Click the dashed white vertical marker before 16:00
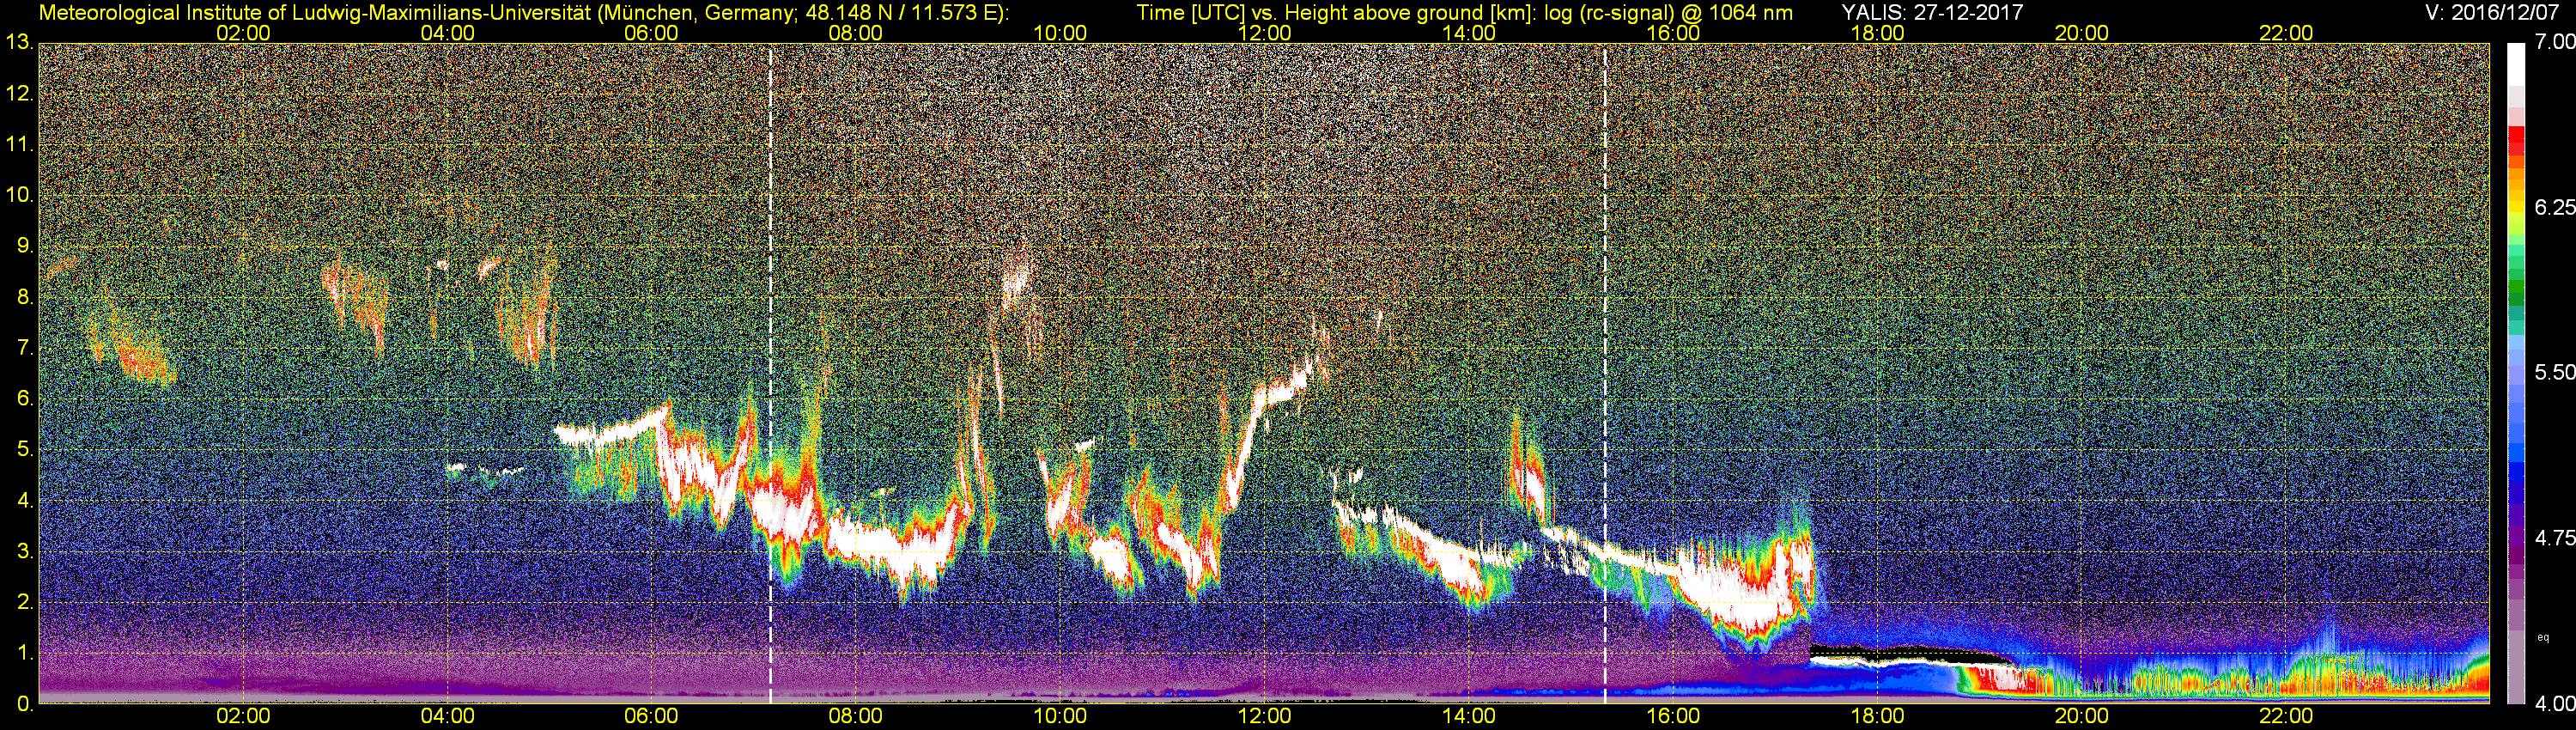 point(1605,375)
